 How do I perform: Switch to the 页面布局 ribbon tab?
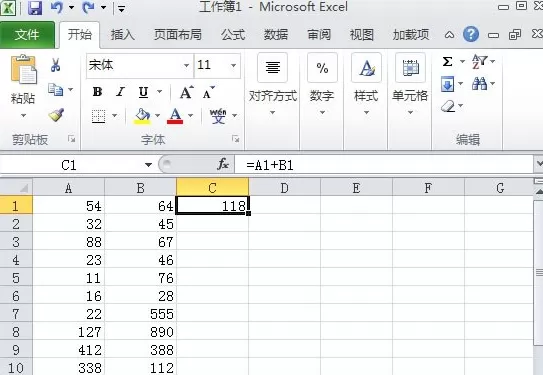point(178,35)
